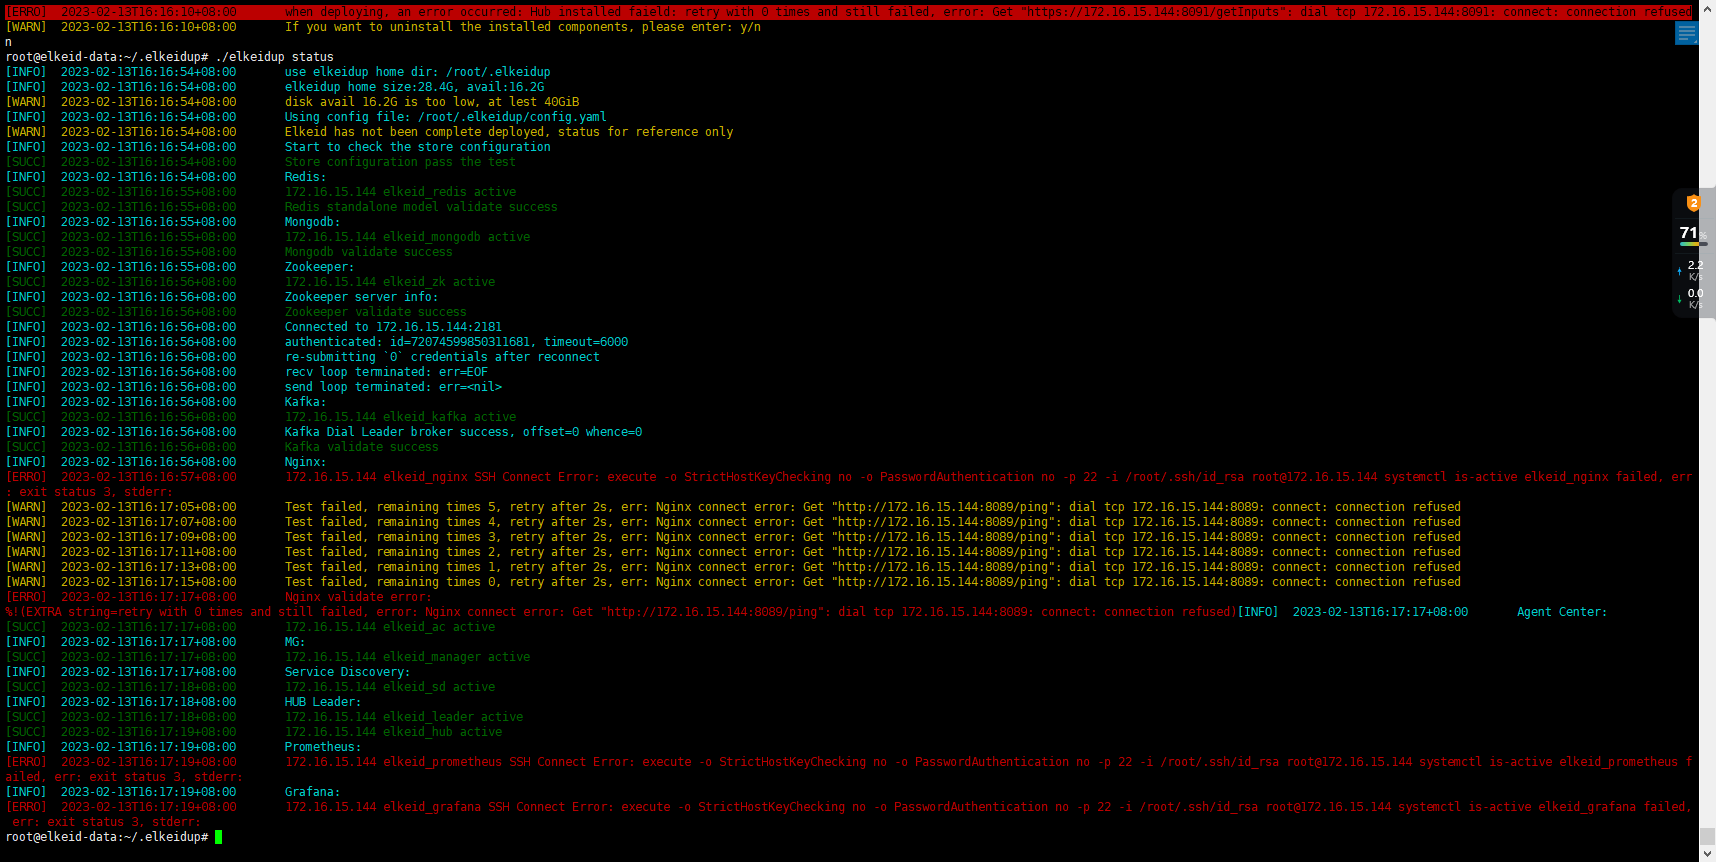Click 'recv loop terminated: err=EOF' line
1716x862 pixels.
pyautogui.click(x=386, y=372)
